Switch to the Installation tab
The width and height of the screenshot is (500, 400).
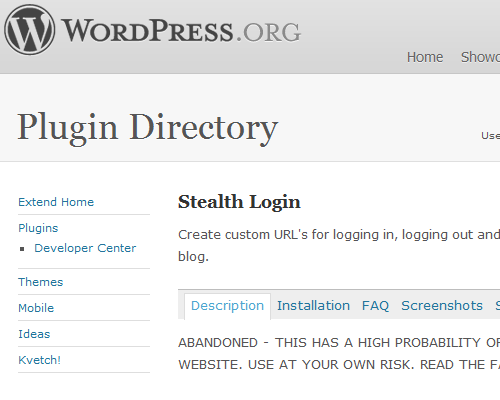click(x=313, y=306)
